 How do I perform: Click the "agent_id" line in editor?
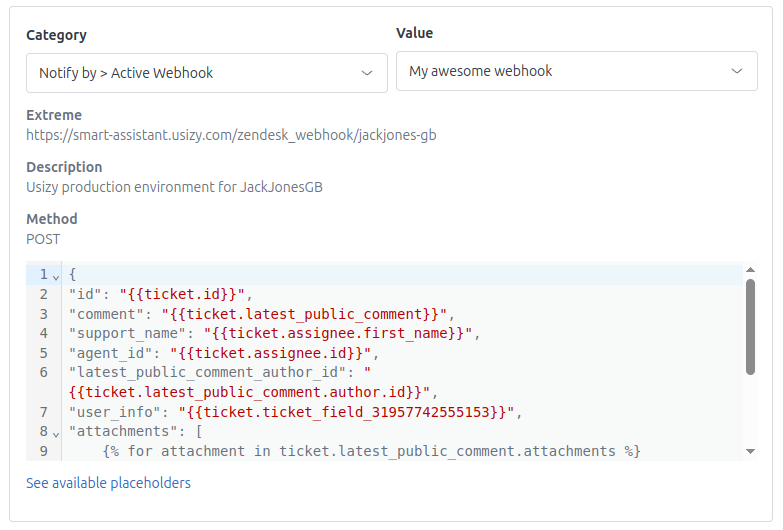pos(224,353)
